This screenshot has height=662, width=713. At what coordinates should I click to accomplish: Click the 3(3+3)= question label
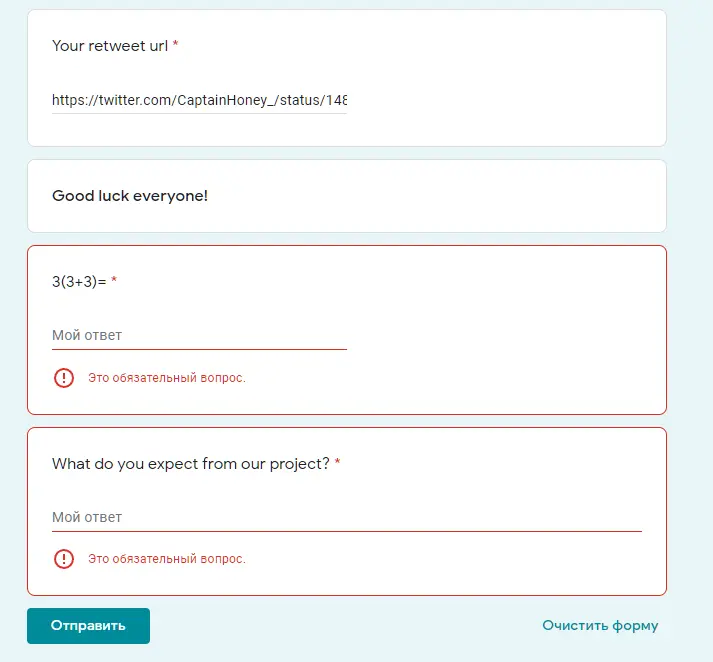click(x=79, y=282)
